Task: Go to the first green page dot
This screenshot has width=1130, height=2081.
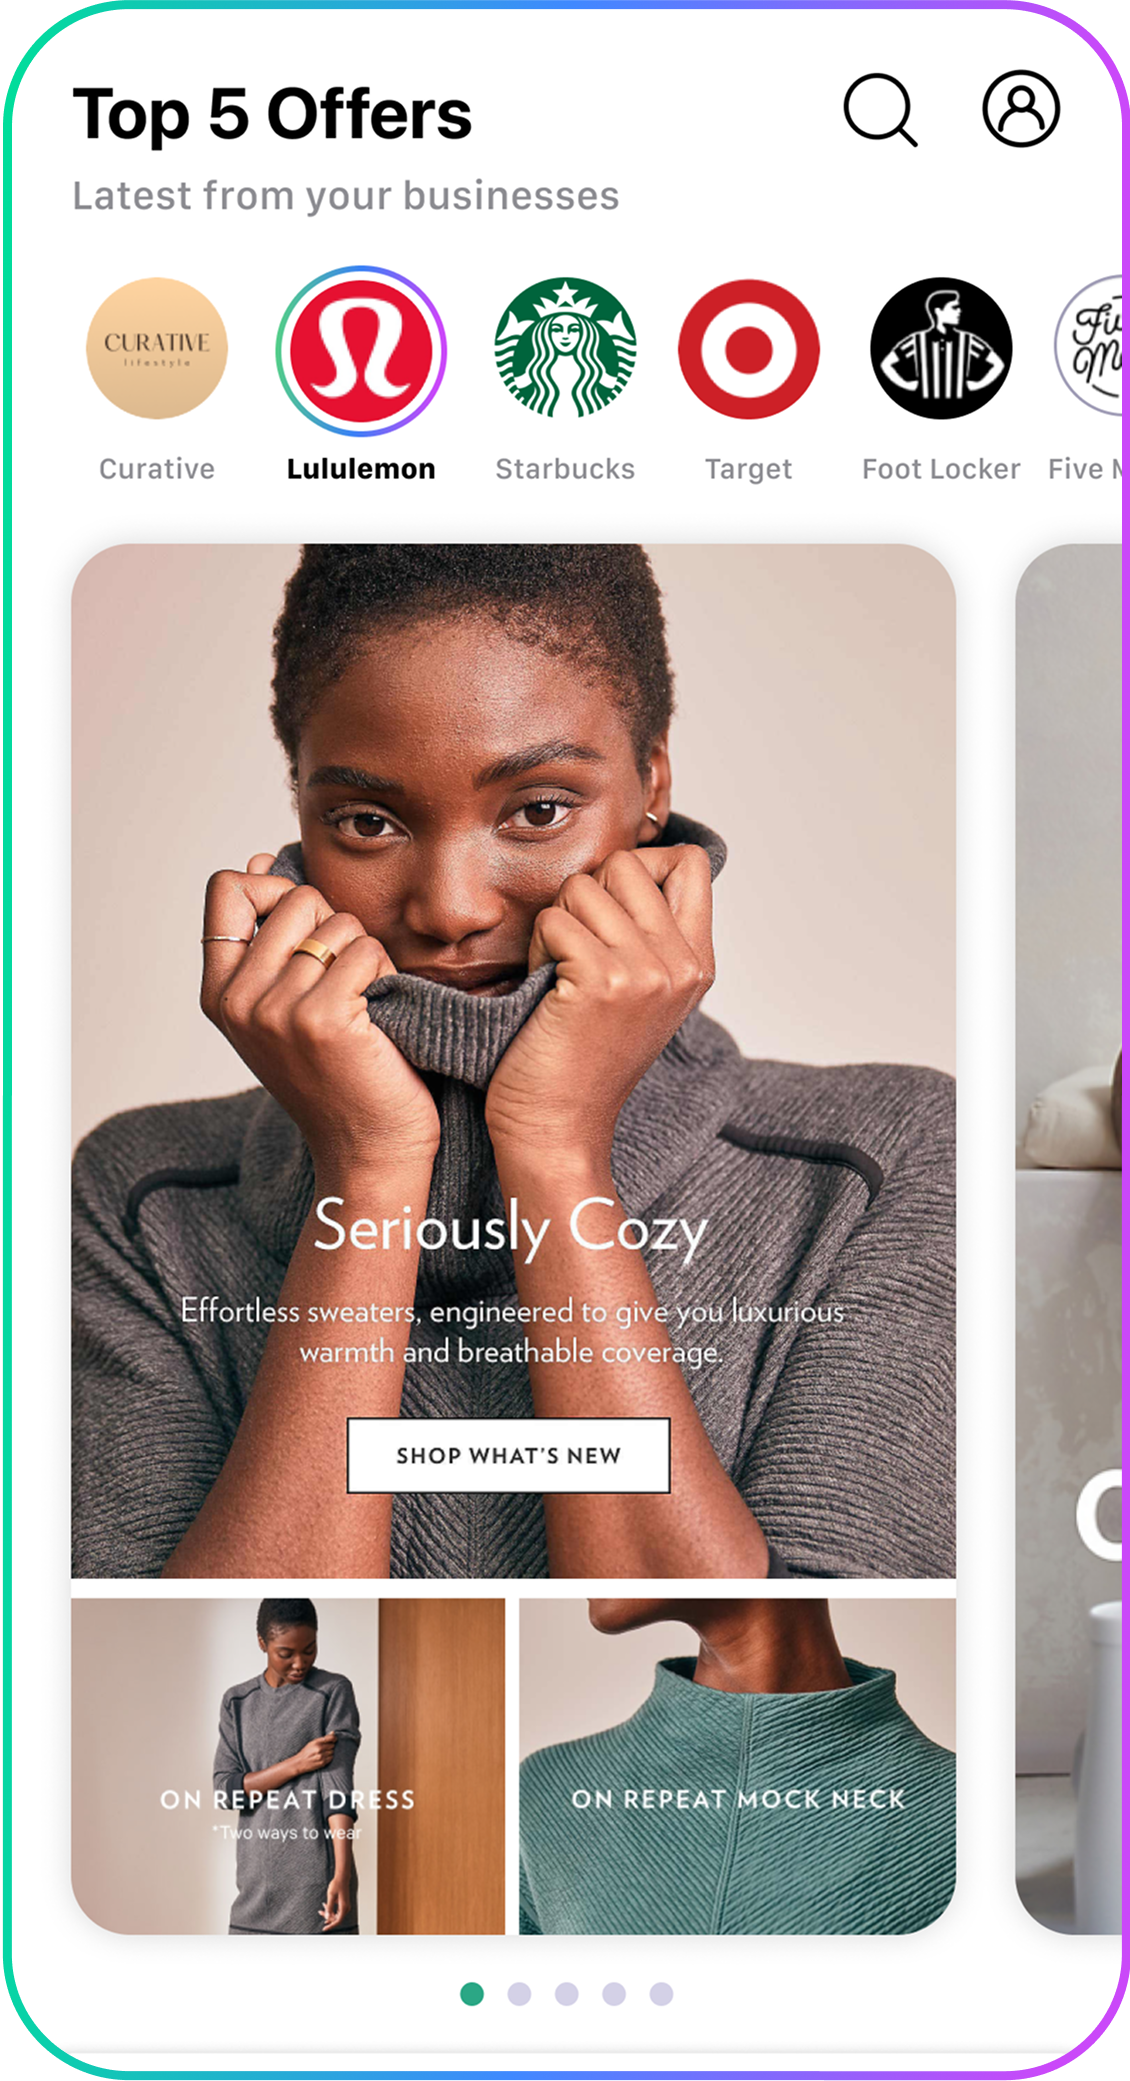Action: coord(472,1994)
